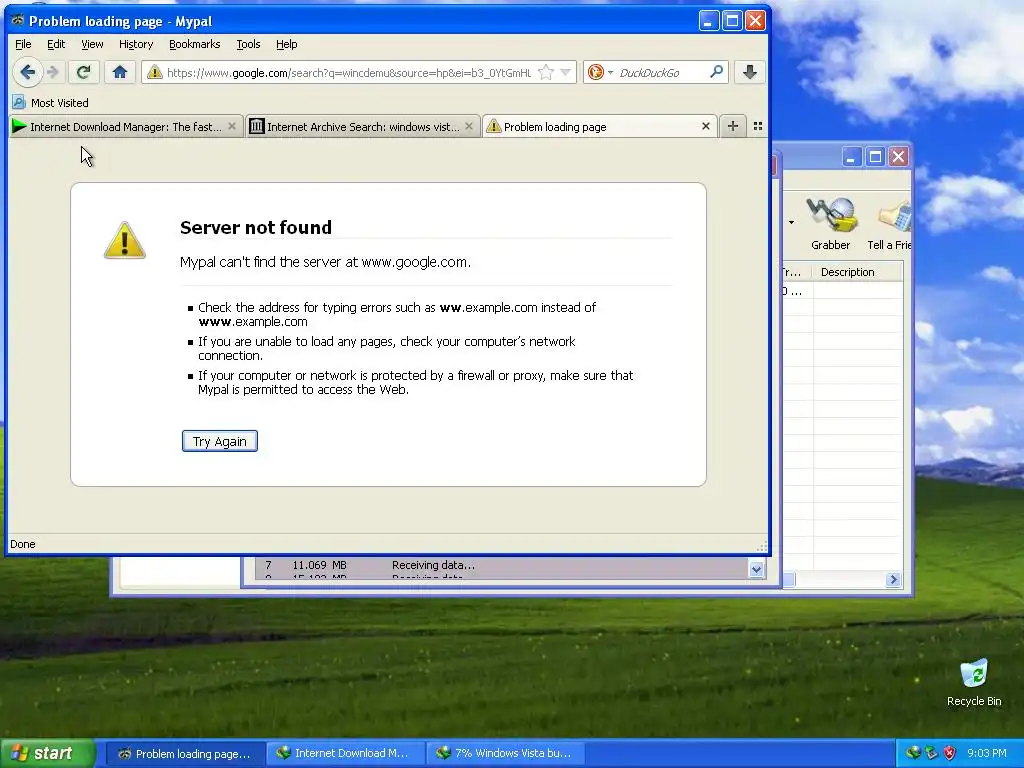
Task: Click Tell a Friend icon in IDM
Action: pos(889,223)
